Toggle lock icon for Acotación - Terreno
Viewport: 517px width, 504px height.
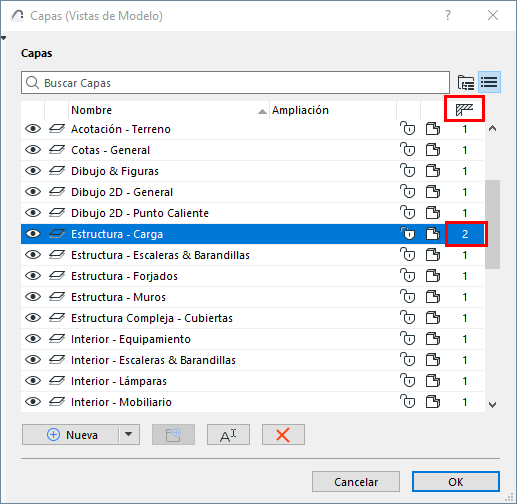click(x=408, y=129)
